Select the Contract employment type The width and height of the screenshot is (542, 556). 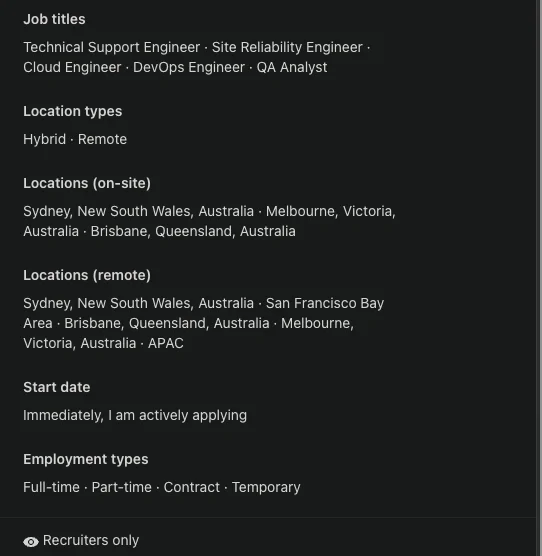click(192, 487)
